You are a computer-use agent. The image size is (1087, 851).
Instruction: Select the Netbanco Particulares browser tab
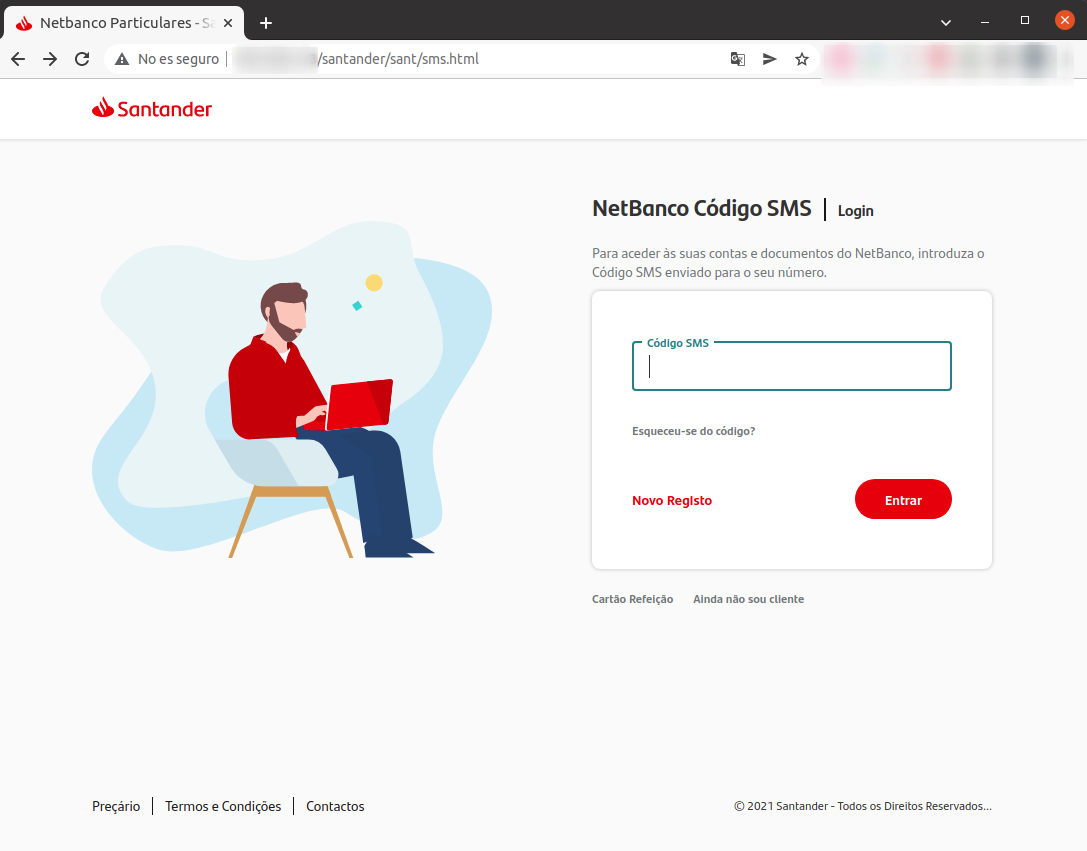click(124, 23)
